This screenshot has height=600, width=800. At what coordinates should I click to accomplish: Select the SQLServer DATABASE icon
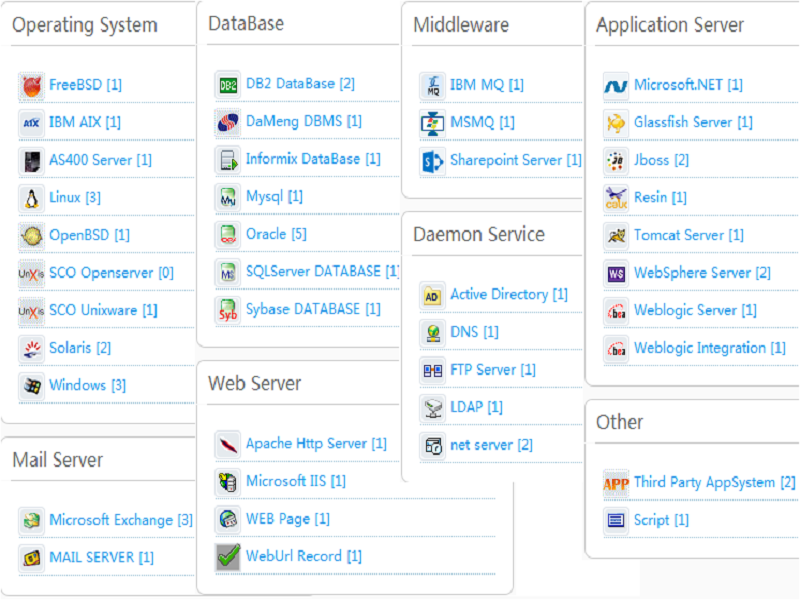click(228, 272)
